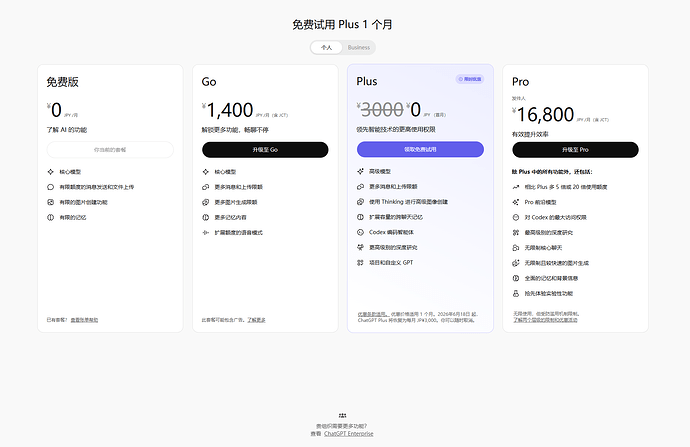The image size is (690, 447).
Task: Click the 升级至 Pro button
Action: pyautogui.click(x=575, y=150)
